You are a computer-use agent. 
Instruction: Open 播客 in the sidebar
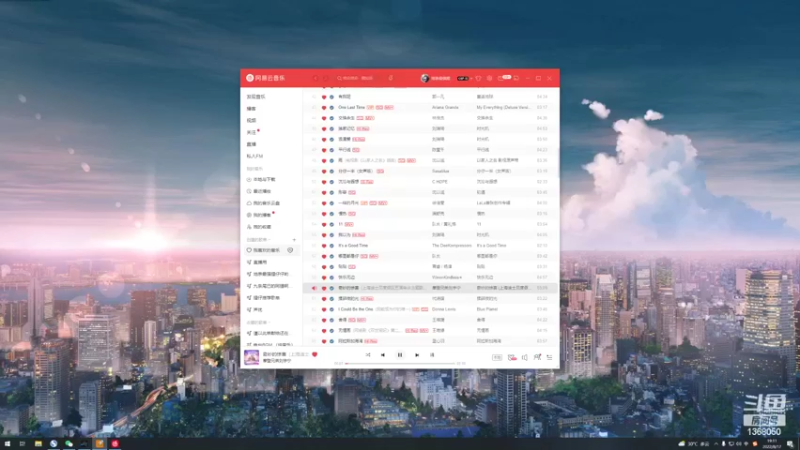251,109
